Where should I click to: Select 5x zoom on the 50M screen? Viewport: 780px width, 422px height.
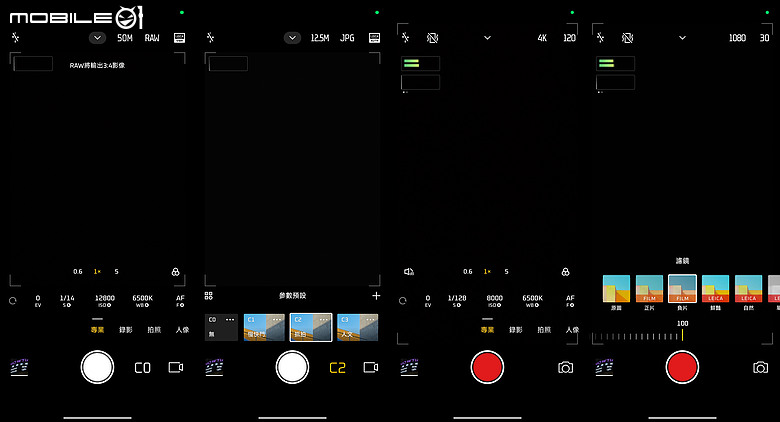116,272
